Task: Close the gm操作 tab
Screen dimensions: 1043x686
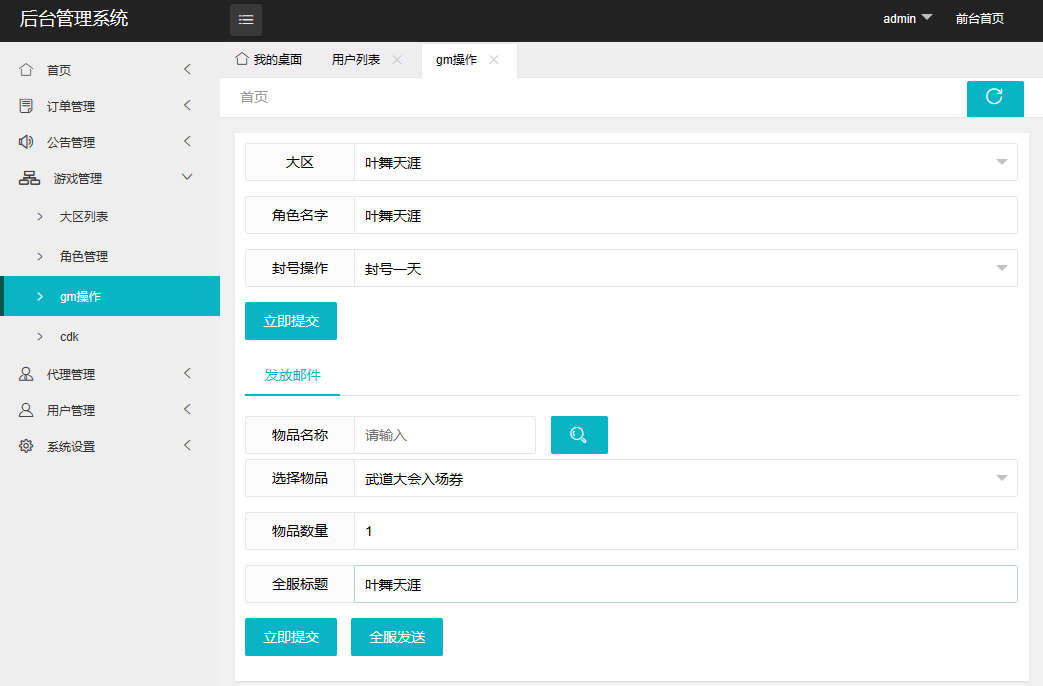Action: coord(494,60)
